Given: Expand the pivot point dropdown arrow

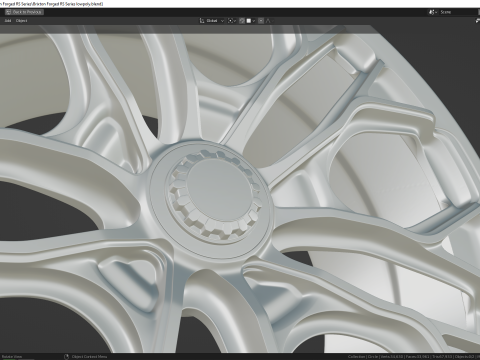Looking at the screenshot, I should tap(235, 21).
